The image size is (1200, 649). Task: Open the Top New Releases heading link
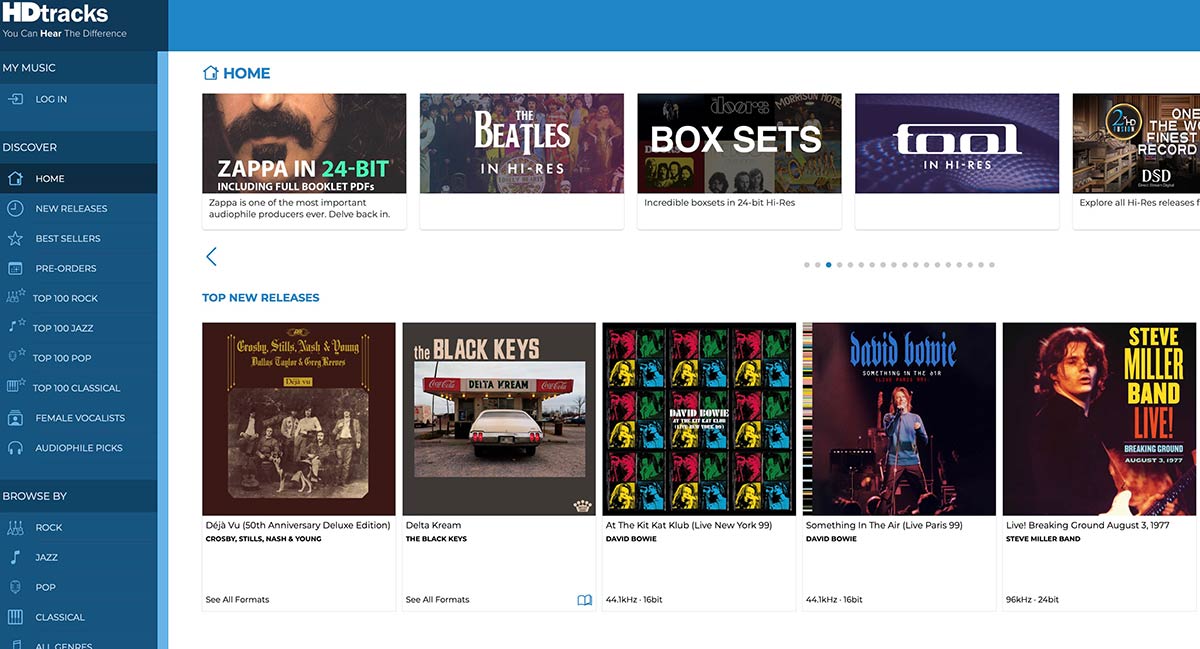(x=261, y=298)
